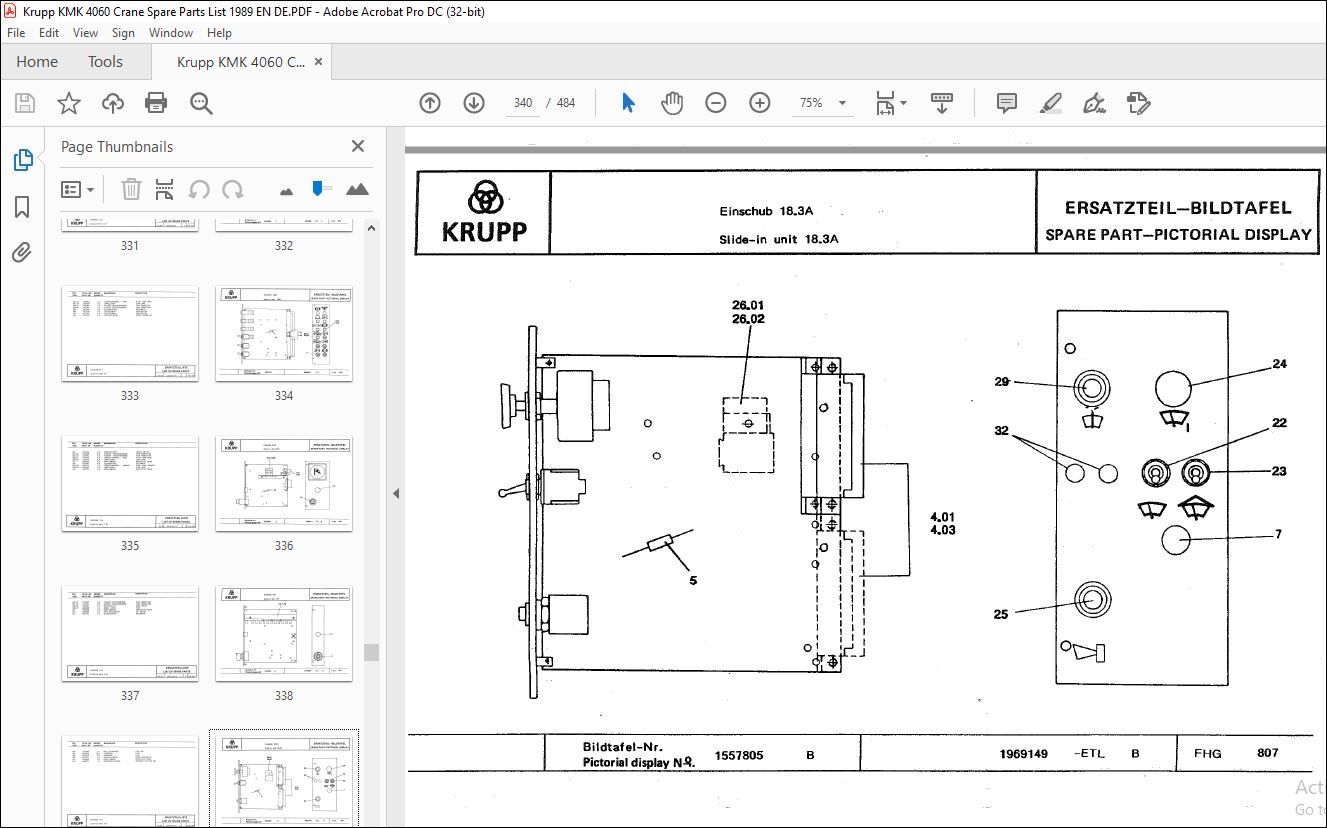
Task: Toggle the Page Thumbnails panel icon
Action: tap(22, 160)
